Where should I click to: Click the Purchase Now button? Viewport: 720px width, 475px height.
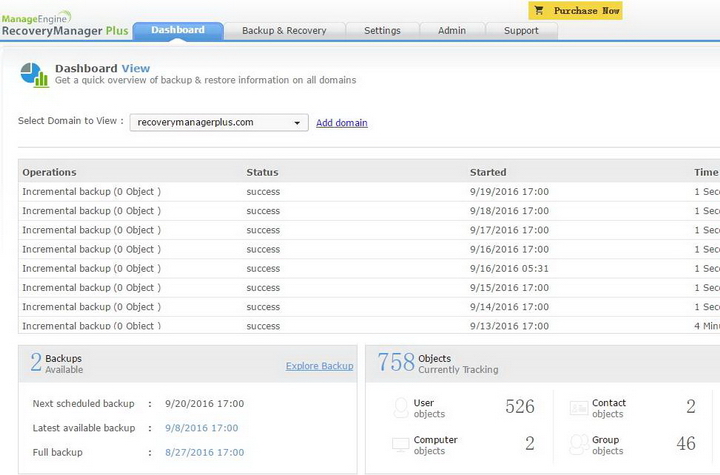575,11
